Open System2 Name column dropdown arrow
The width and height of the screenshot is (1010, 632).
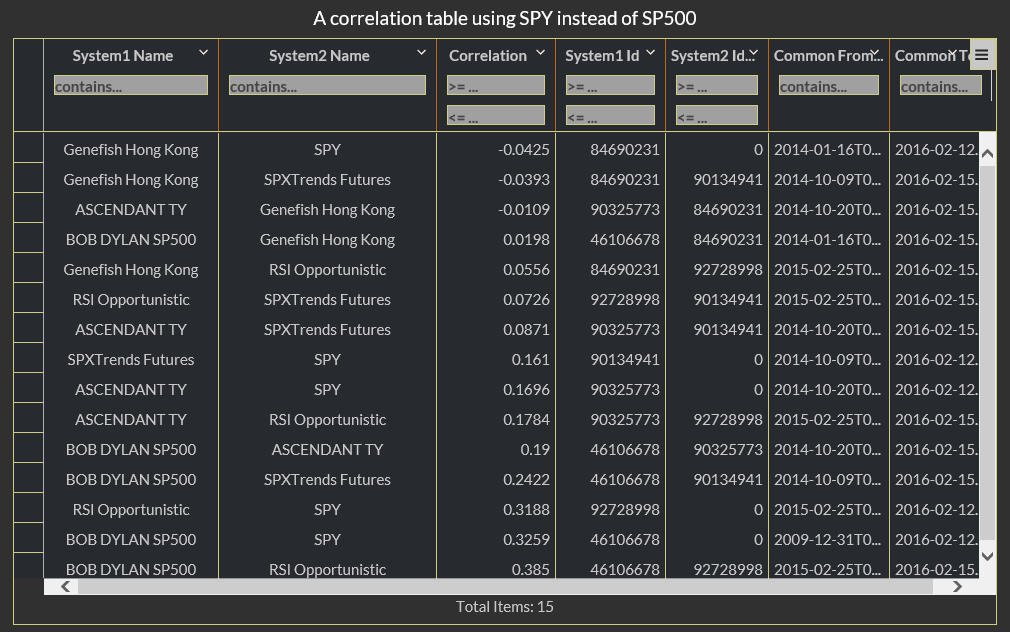(x=421, y=52)
